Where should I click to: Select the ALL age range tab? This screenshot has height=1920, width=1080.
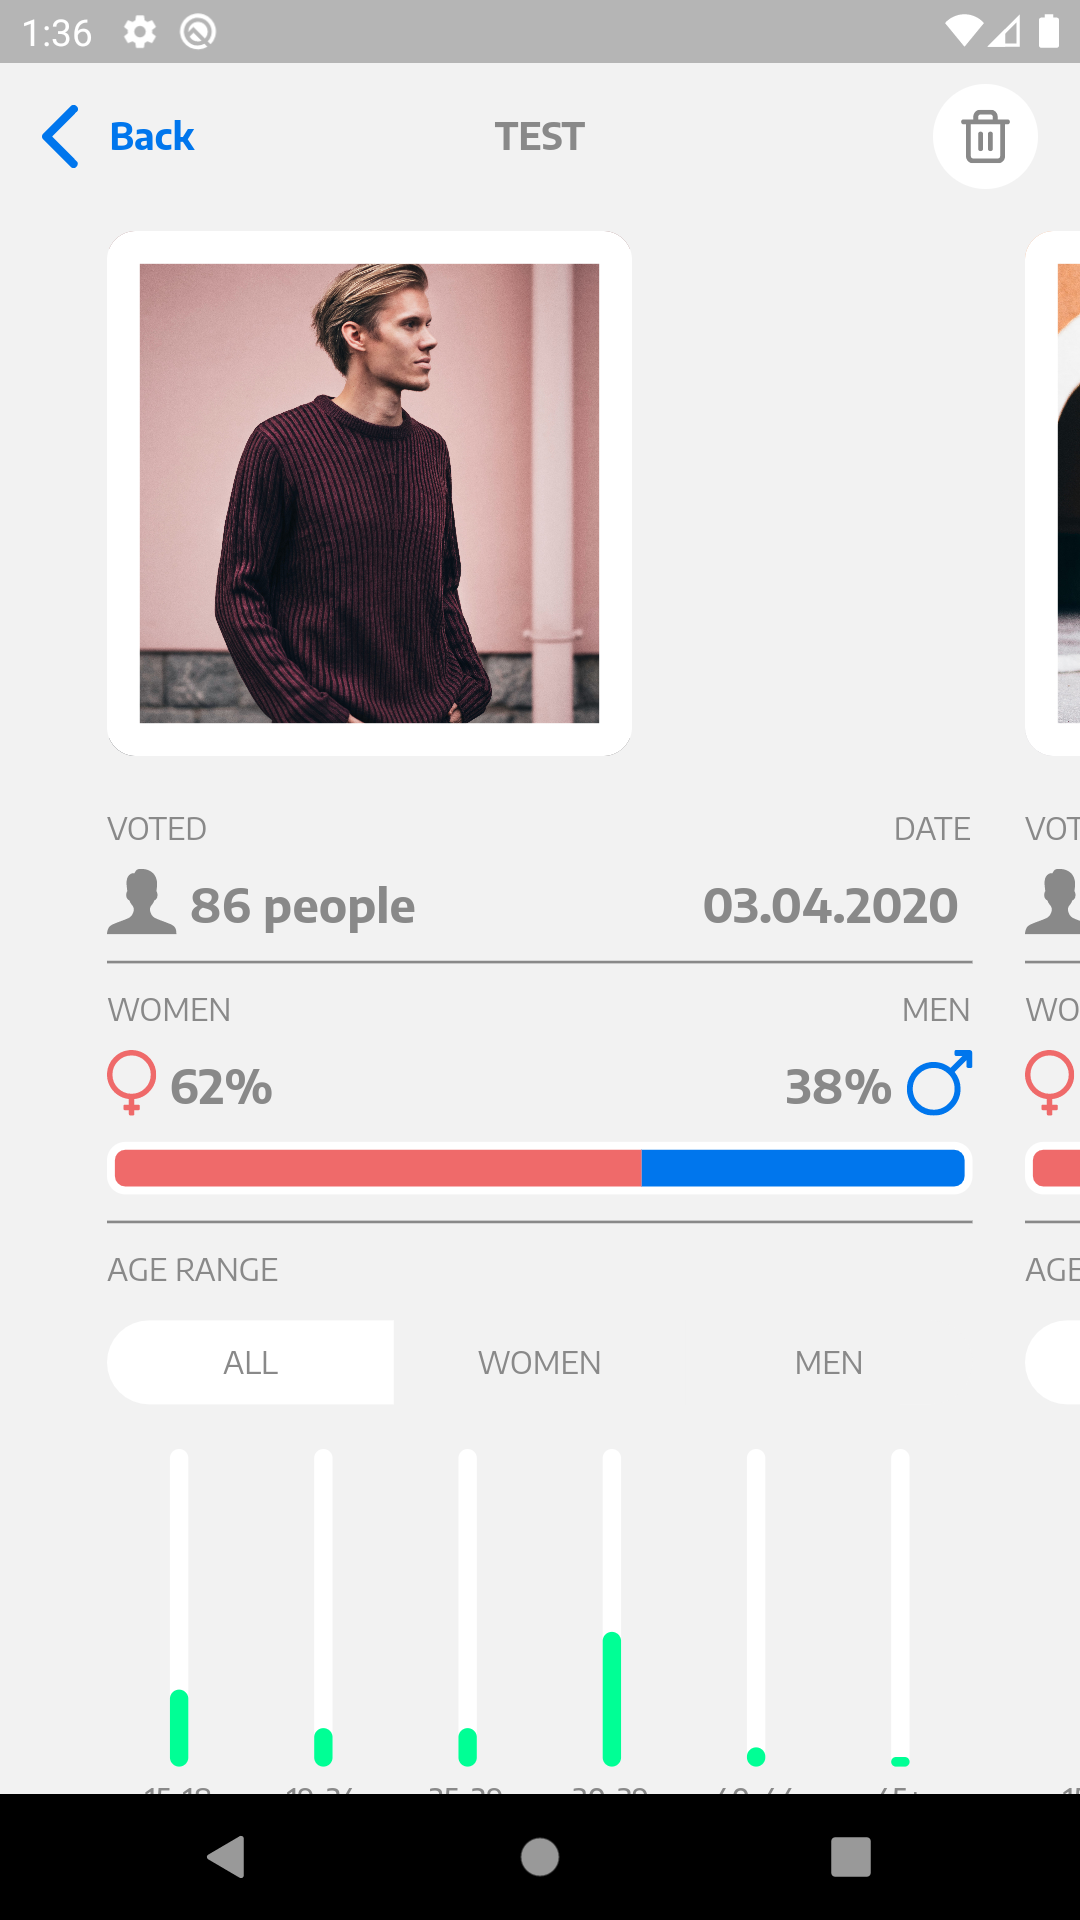250,1362
